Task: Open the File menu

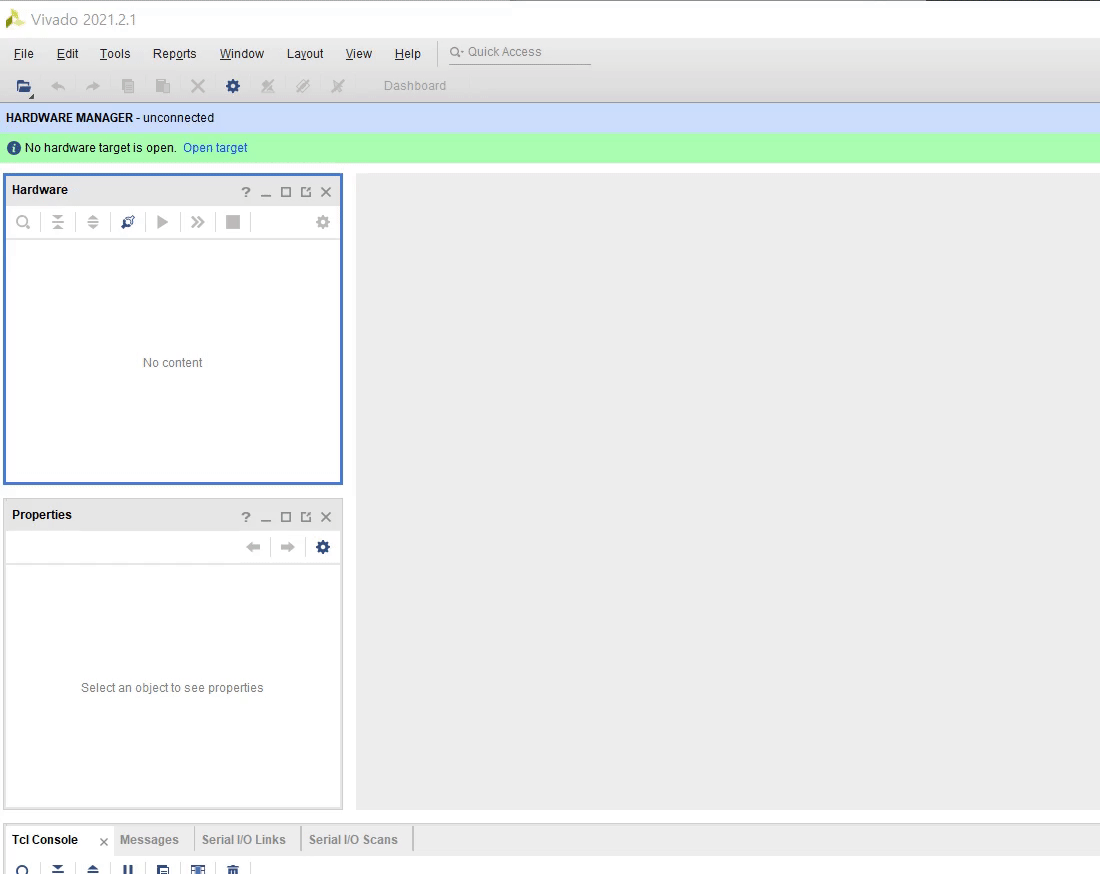Action: (23, 54)
